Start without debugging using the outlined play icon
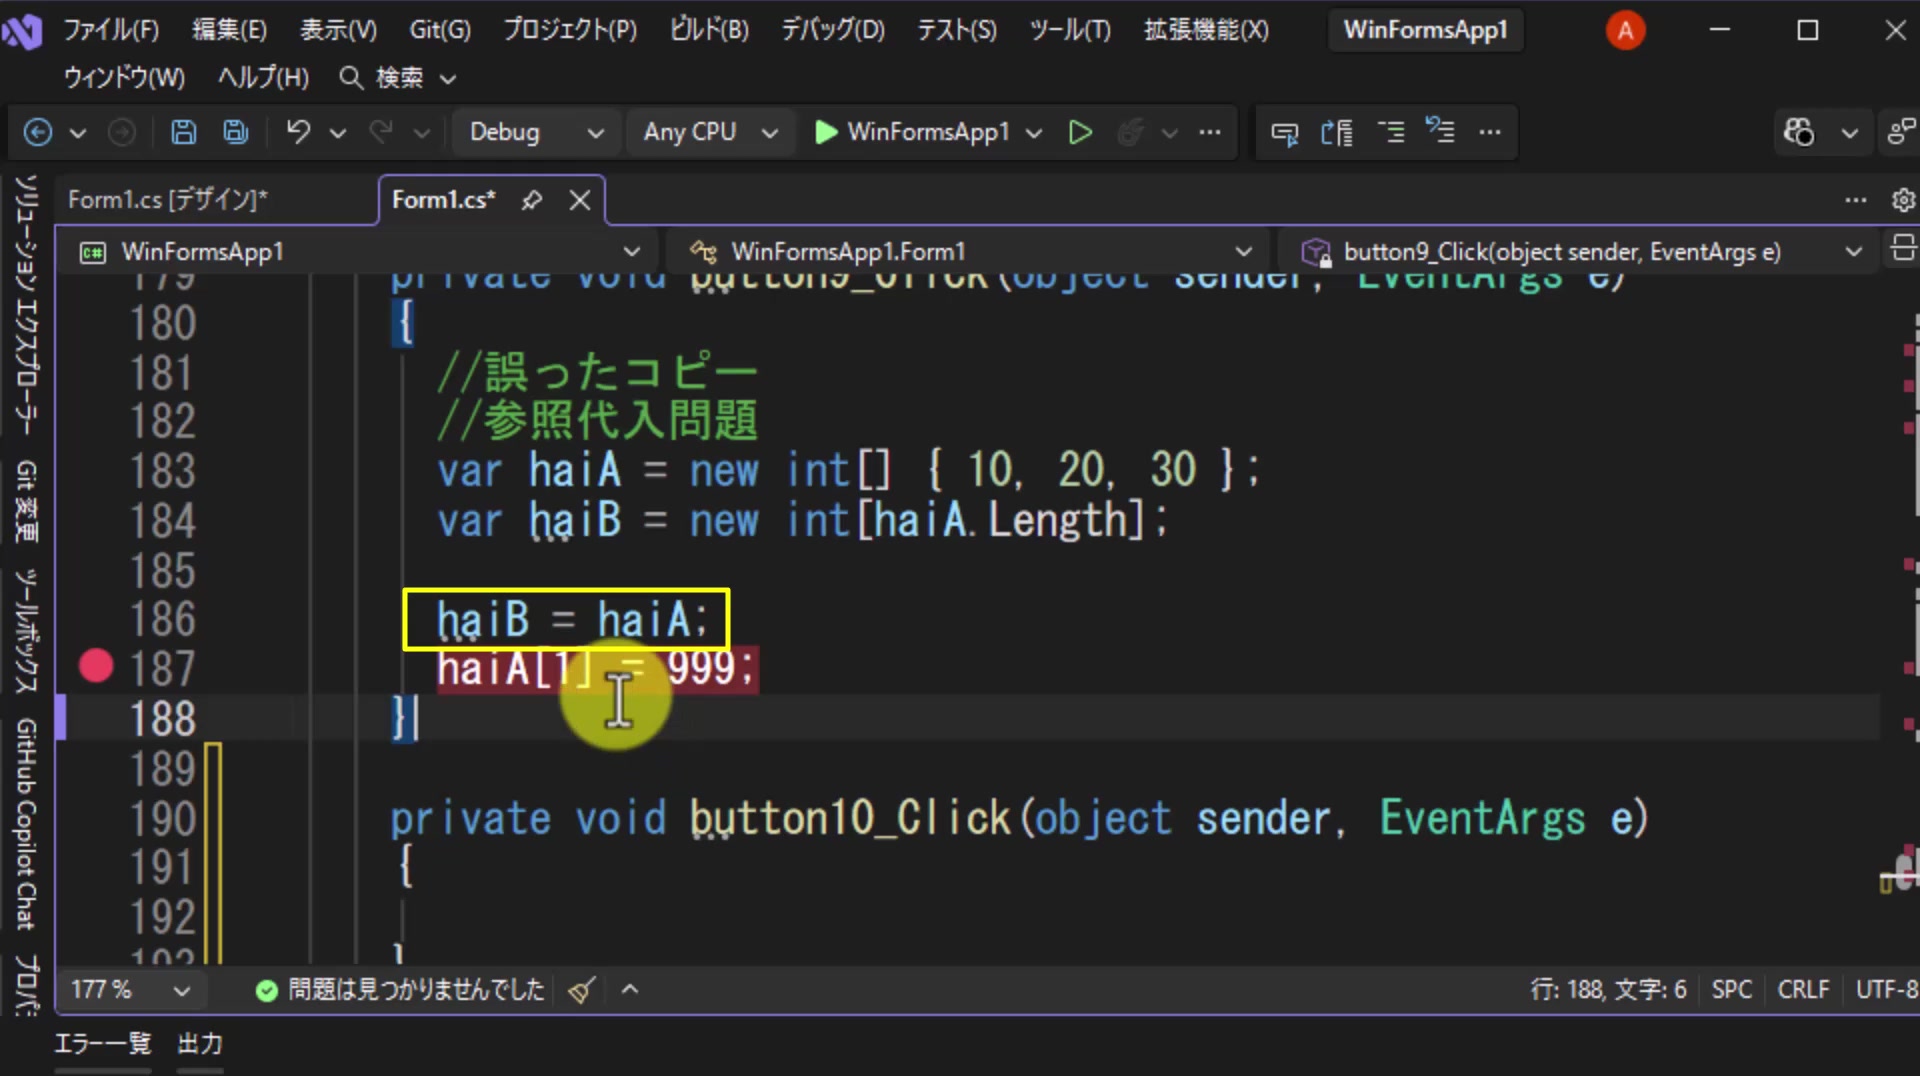The width and height of the screenshot is (1920, 1076). 1080,132
